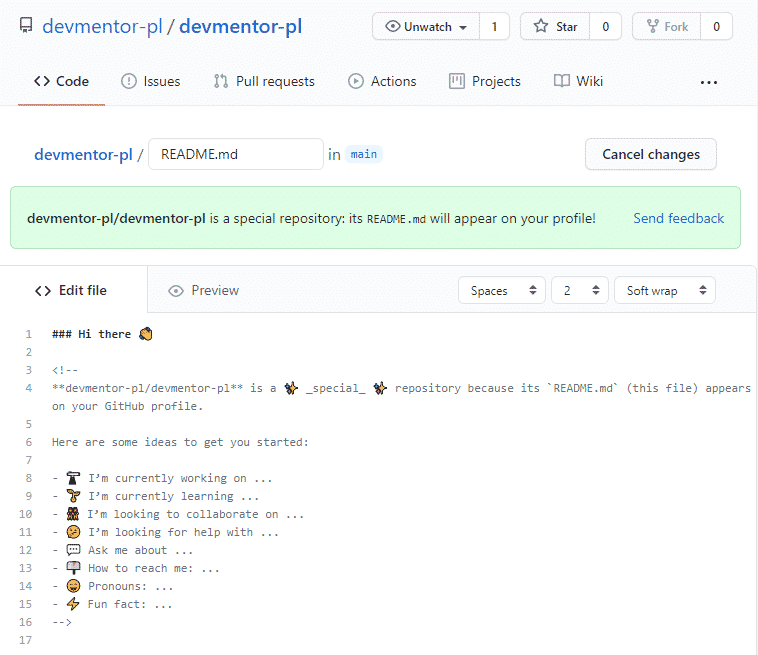Click the Preview eye icon
This screenshot has width=758, height=655.
click(x=176, y=291)
